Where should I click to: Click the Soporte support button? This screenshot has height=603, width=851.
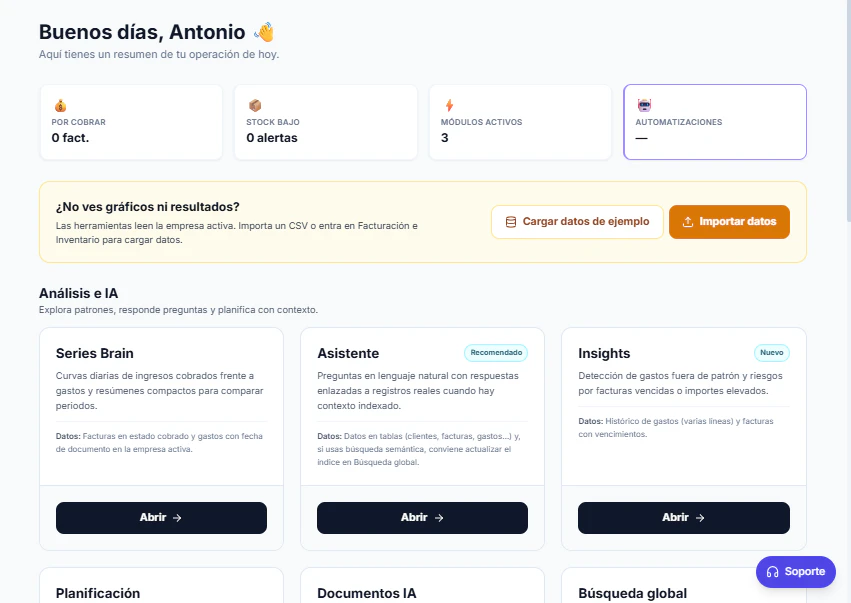796,571
